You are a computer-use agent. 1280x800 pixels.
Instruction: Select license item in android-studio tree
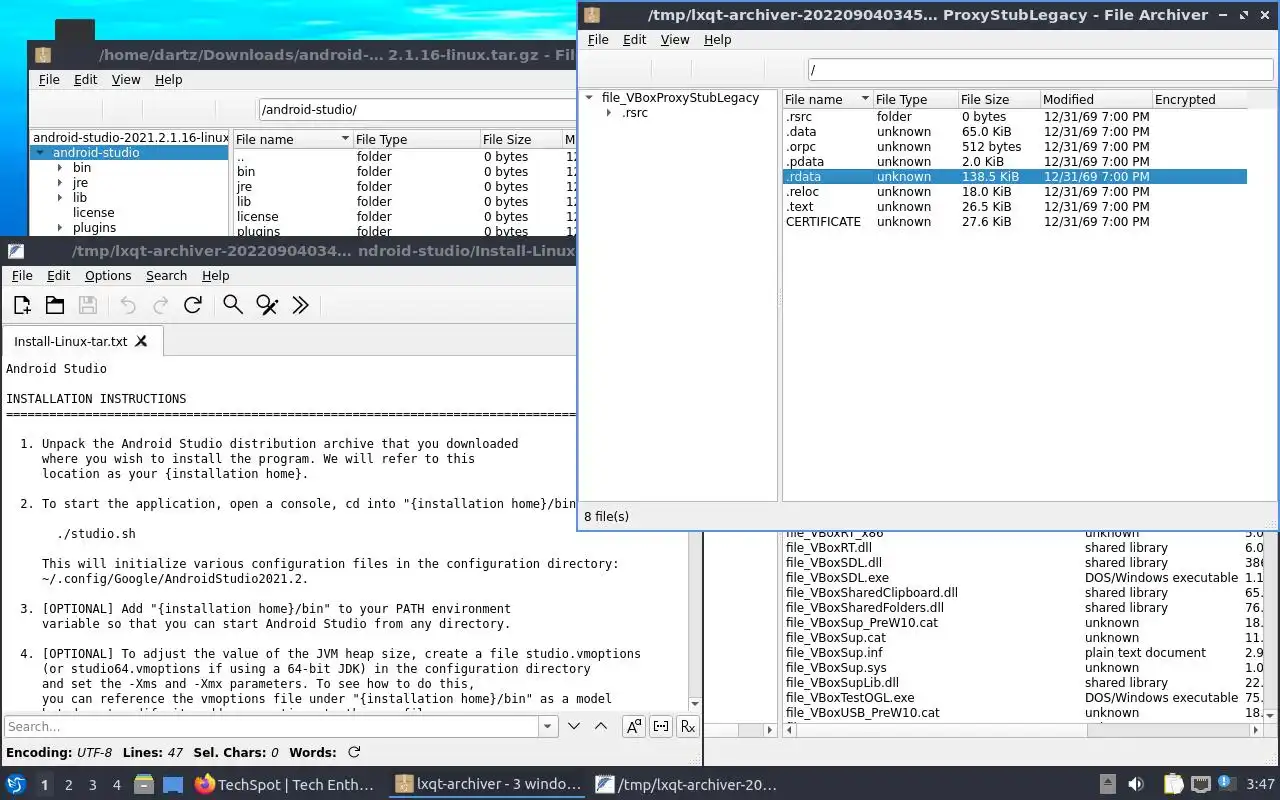pyautogui.click(x=93, y=213)
